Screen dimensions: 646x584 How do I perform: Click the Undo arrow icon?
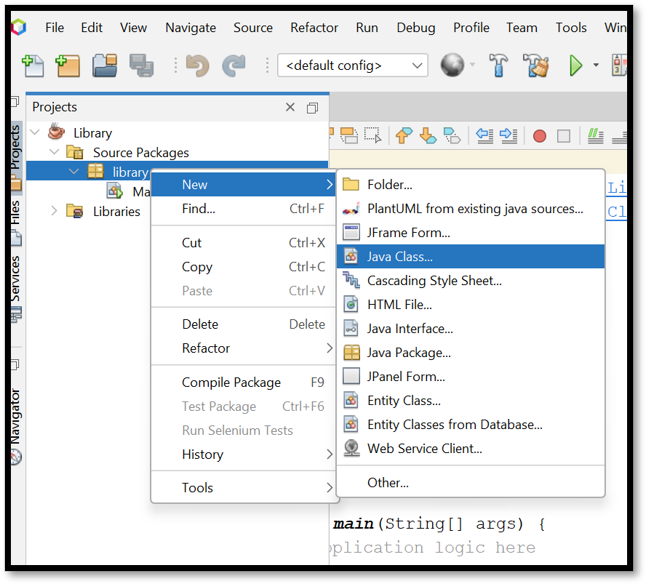pyautogui.click(x=197, y=65)
